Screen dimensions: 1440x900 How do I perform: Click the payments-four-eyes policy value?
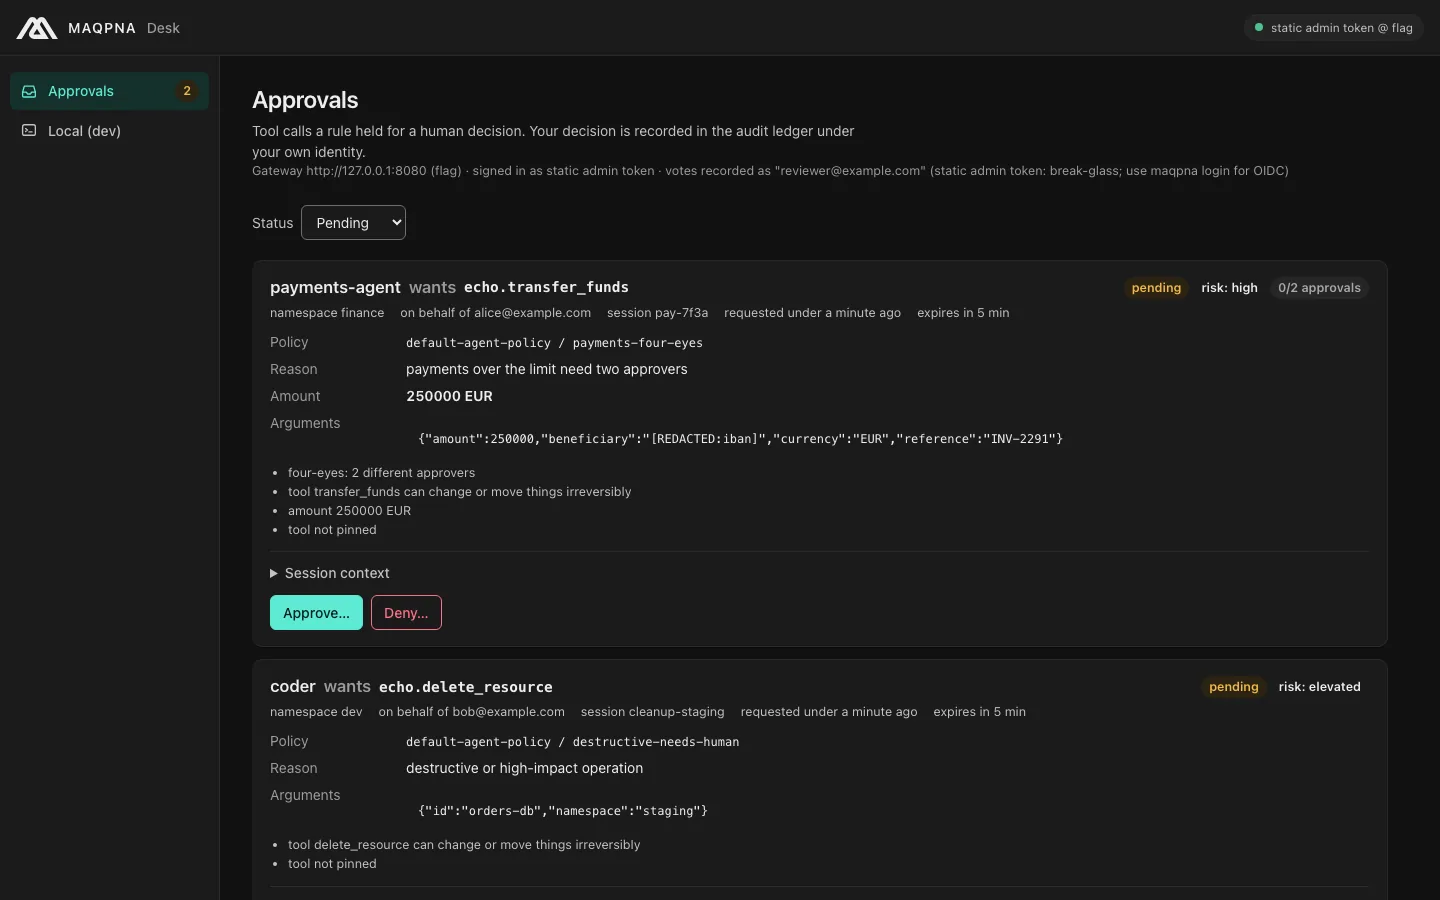(x=554, y=343)
